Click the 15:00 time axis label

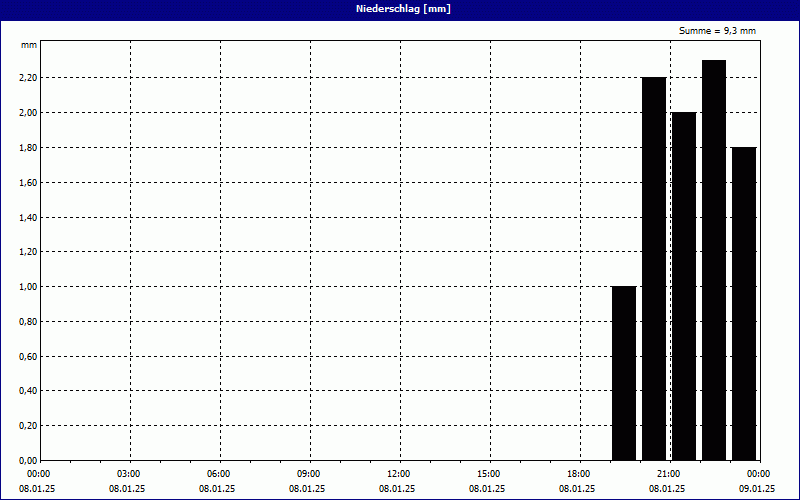489,474
